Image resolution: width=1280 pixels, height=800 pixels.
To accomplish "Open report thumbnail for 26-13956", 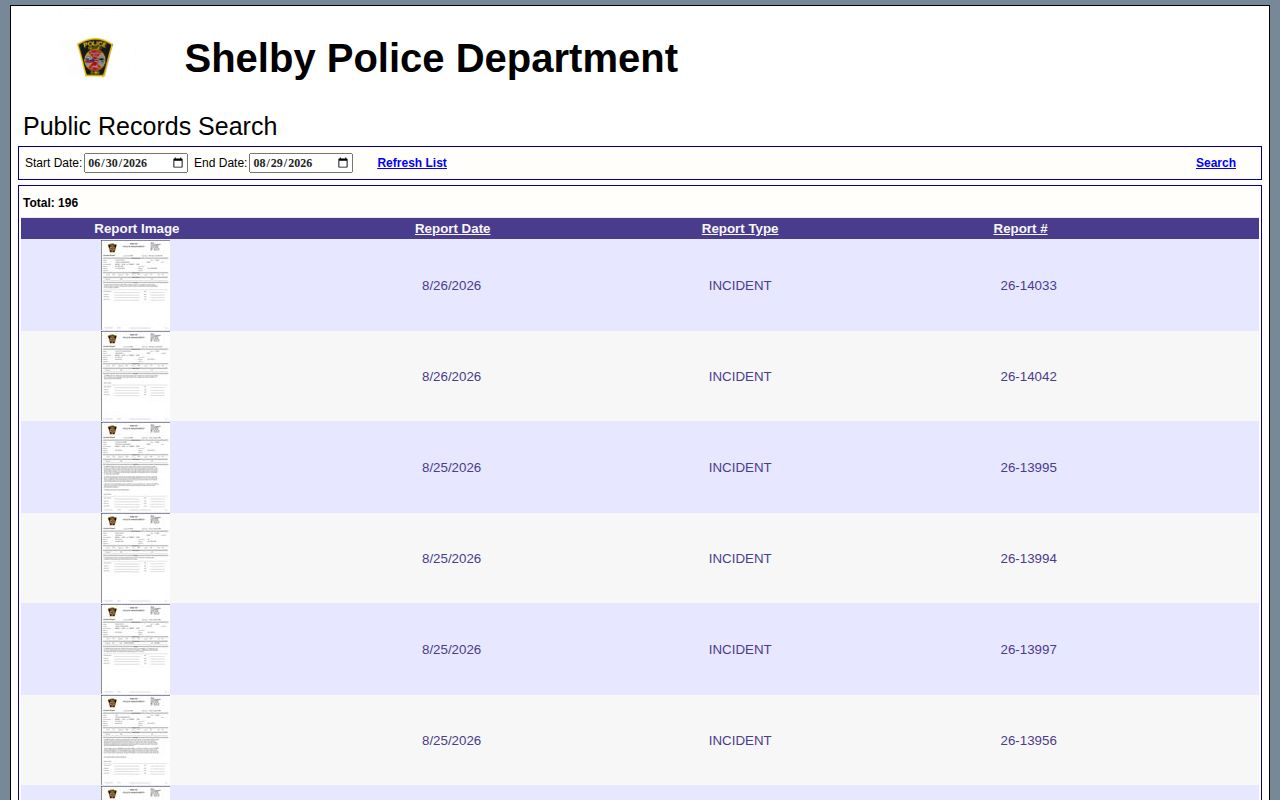I will click(x=136, y=740).
